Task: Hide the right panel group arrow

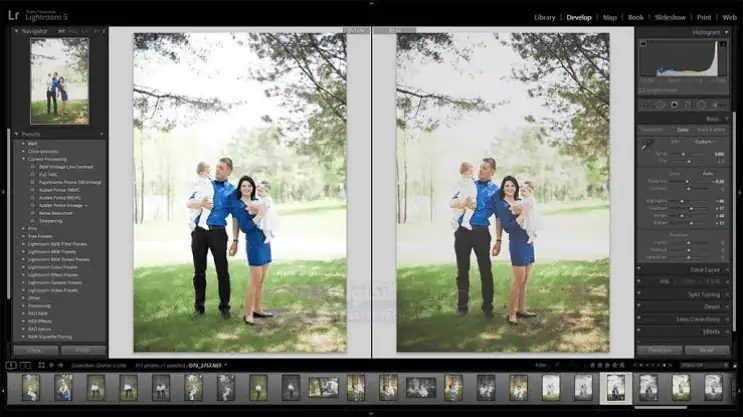Action: 740,192
